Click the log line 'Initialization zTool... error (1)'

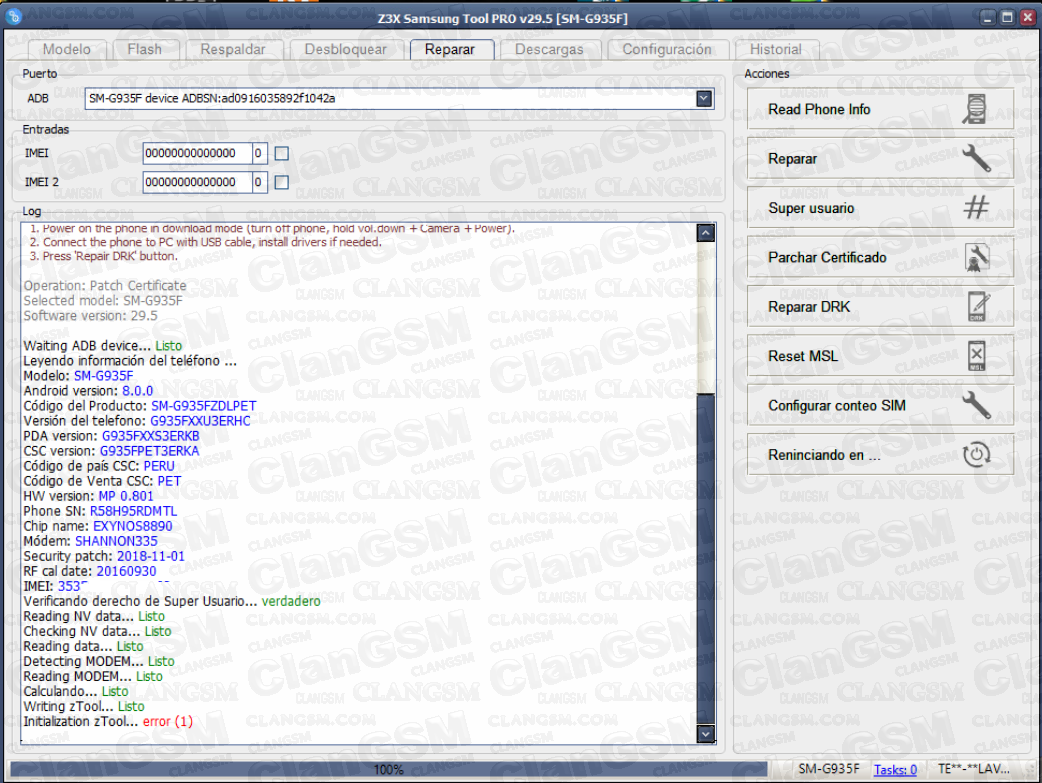pyautogui.click(x=108, y=721)
